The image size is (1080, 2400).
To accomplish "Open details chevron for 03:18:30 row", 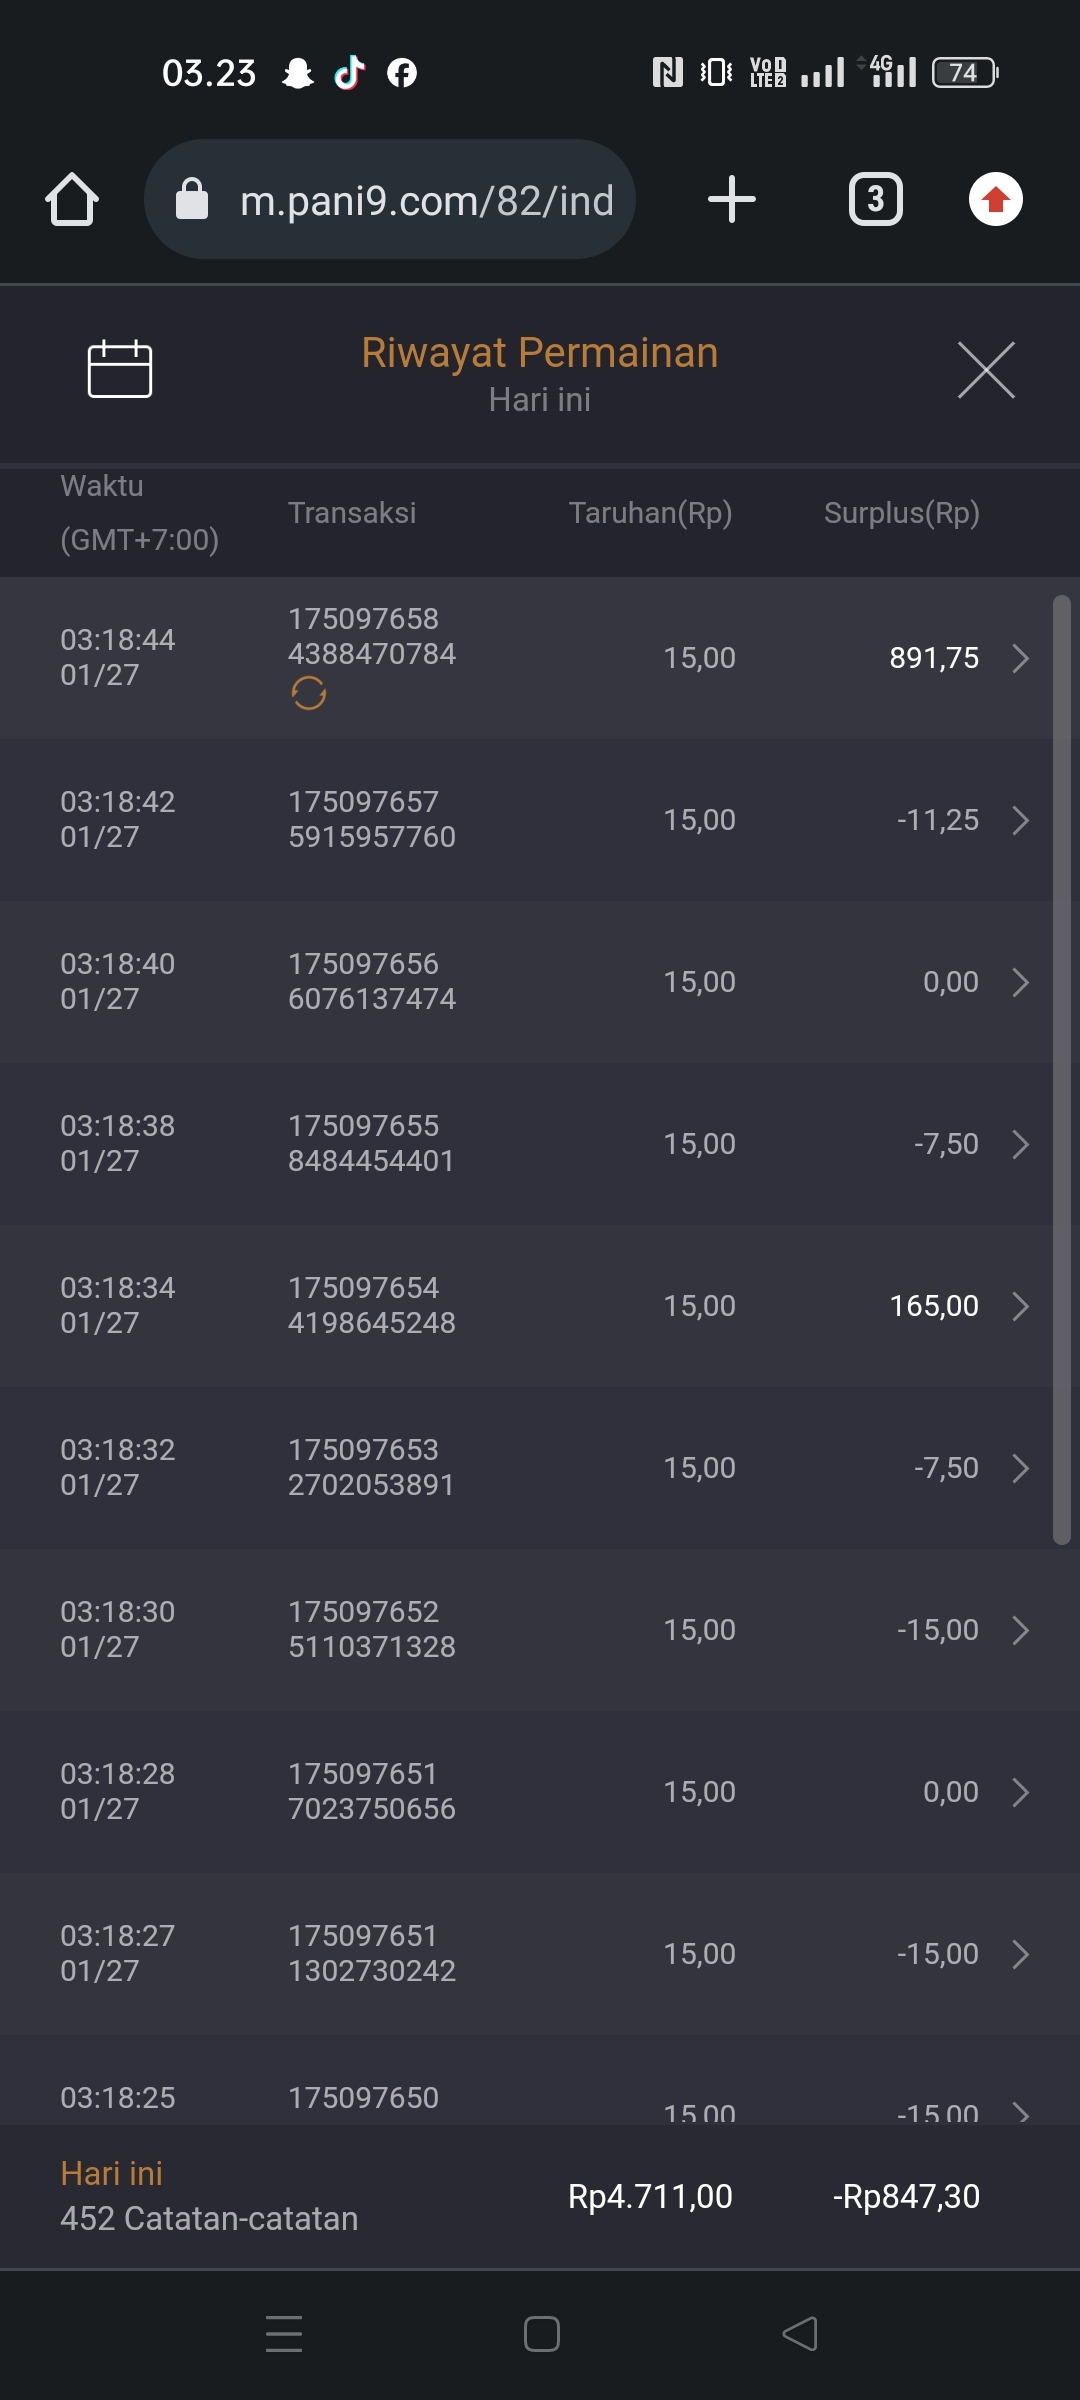I will [1020, 1630].
